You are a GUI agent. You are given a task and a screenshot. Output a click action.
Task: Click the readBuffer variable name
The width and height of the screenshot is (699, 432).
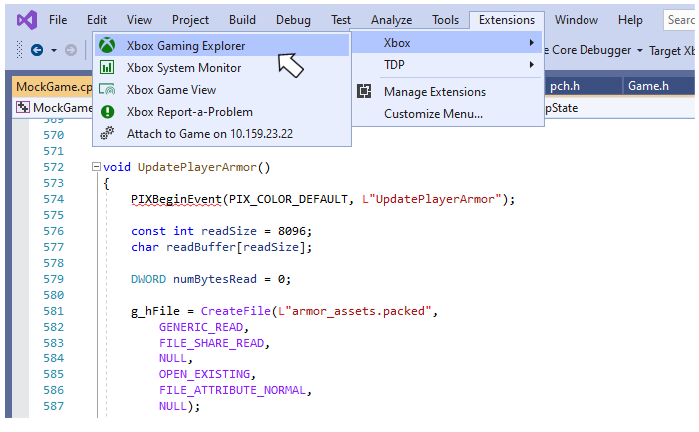(x=200, y=247)
